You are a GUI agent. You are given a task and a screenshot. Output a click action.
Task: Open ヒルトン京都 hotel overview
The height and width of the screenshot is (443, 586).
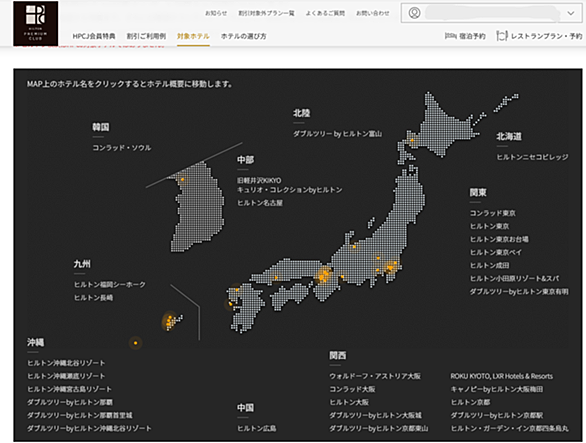pos(470,402)
